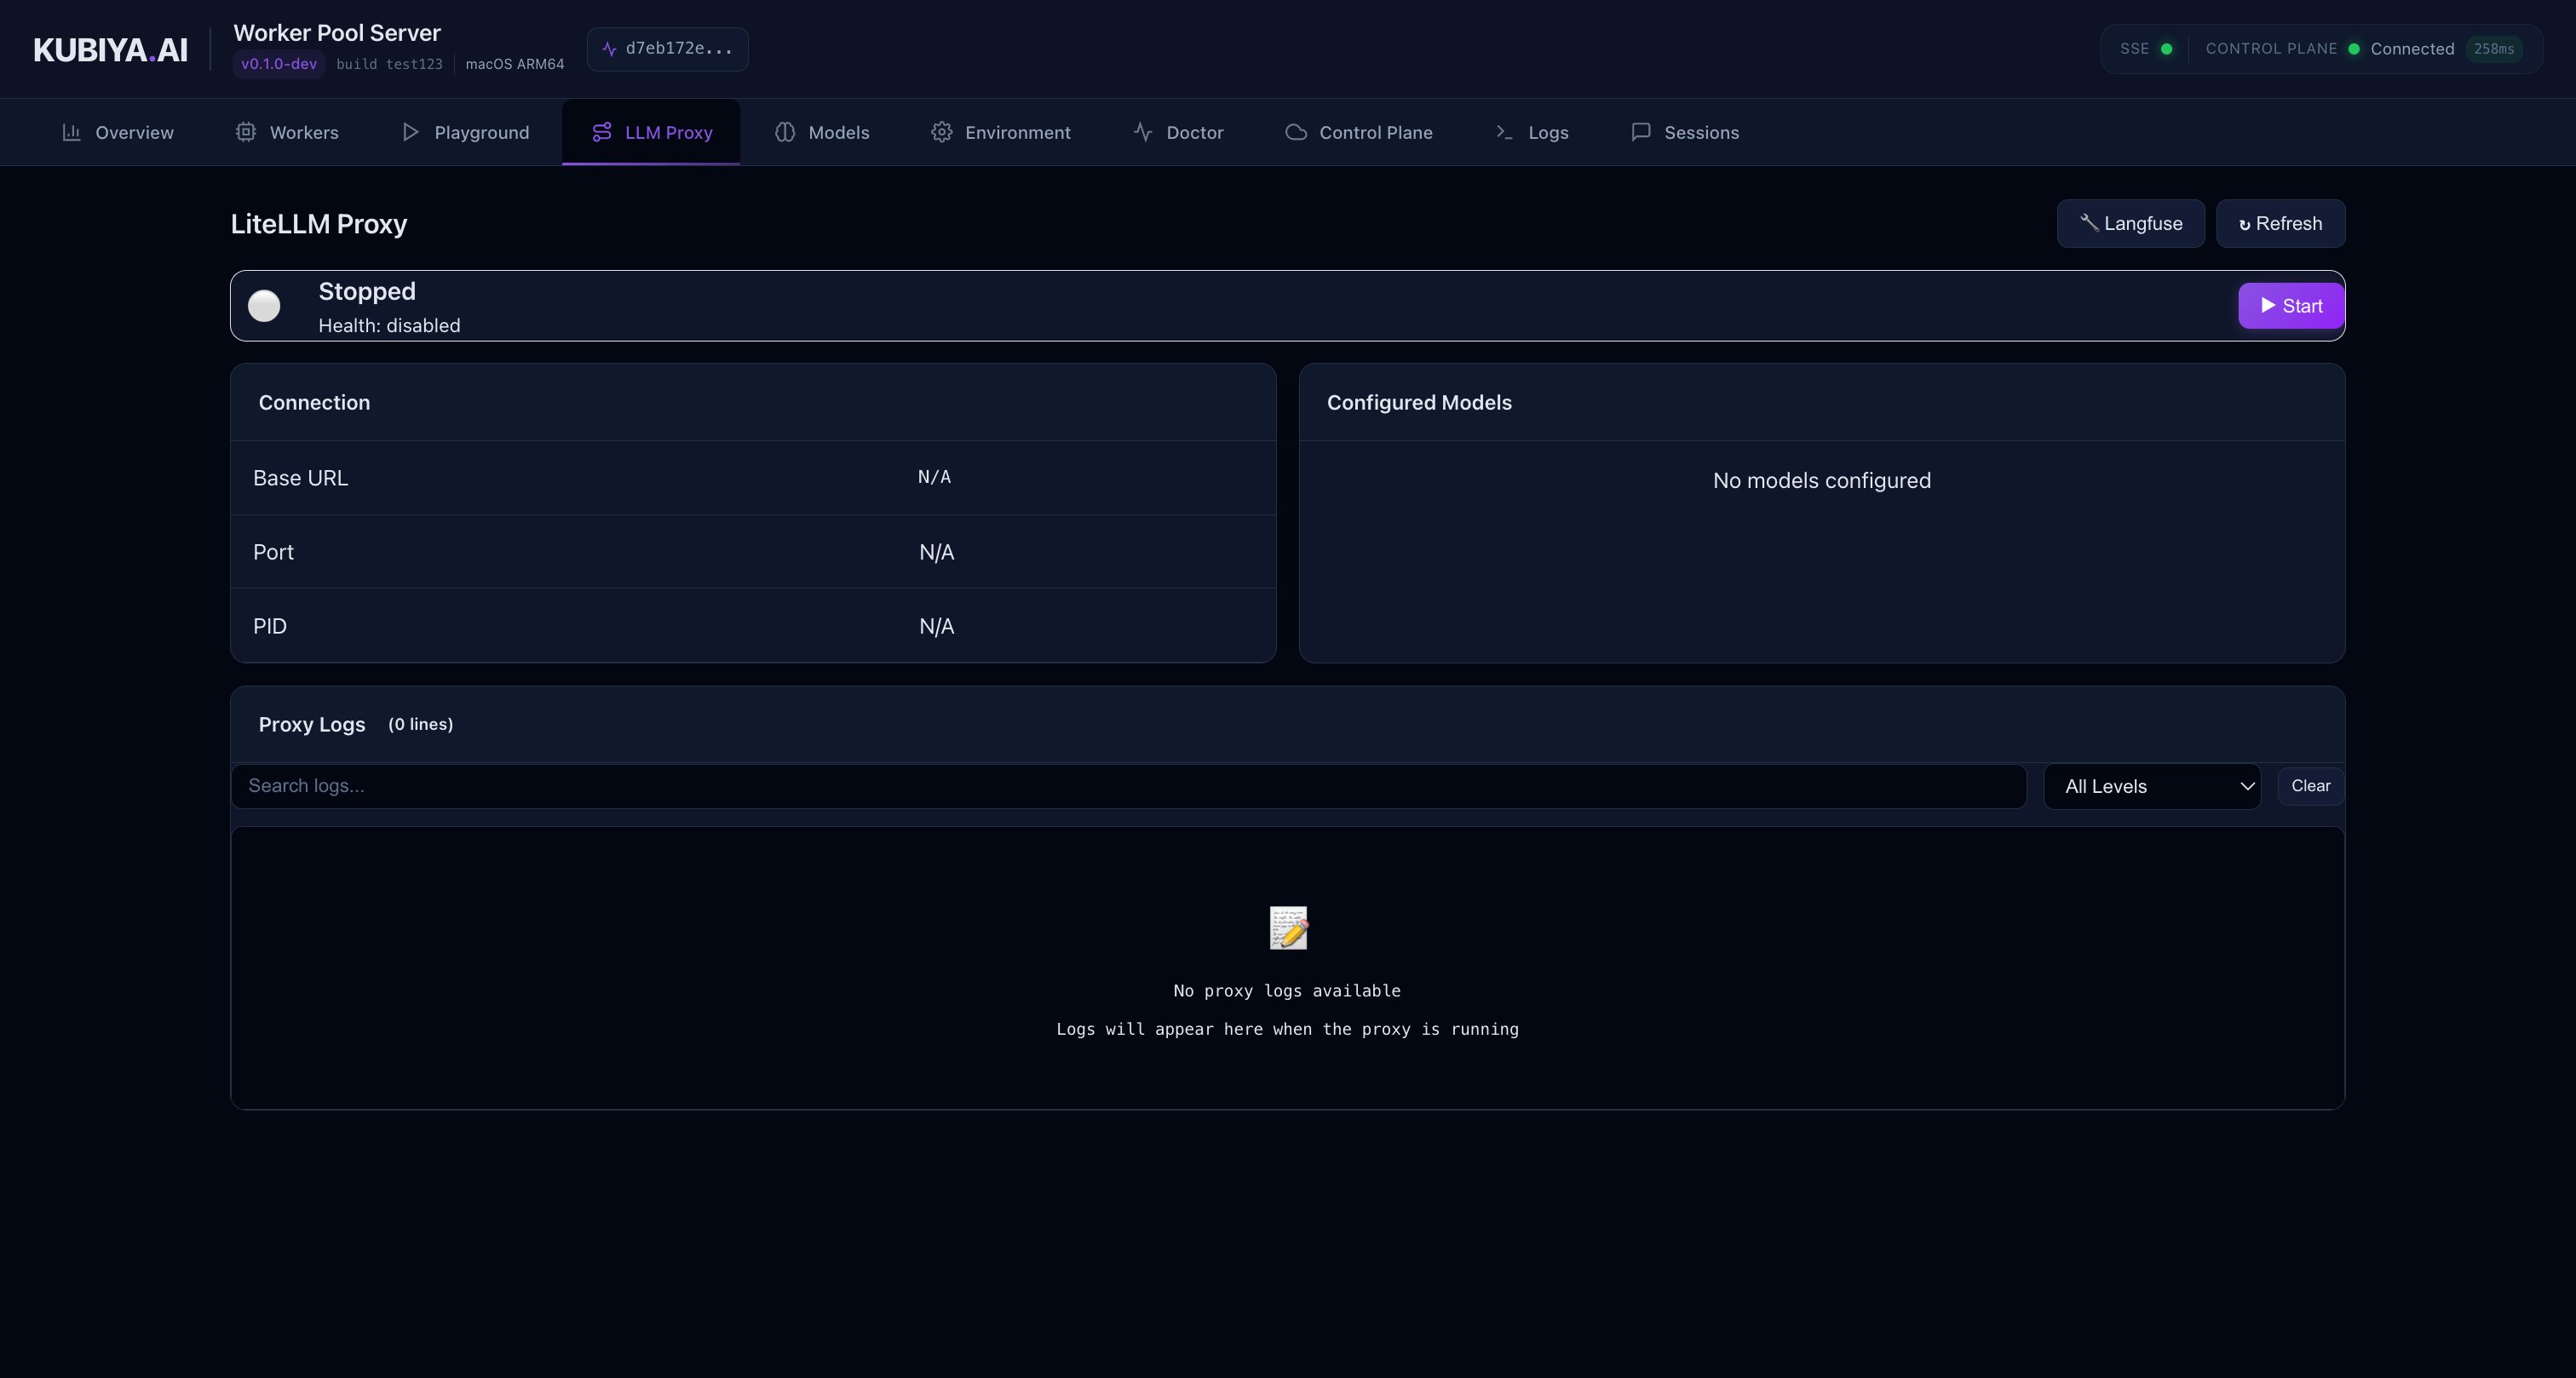This screenshot has height=1378, width=2576.
Task: Select the LLM Proxy tab
Action: 651,132
